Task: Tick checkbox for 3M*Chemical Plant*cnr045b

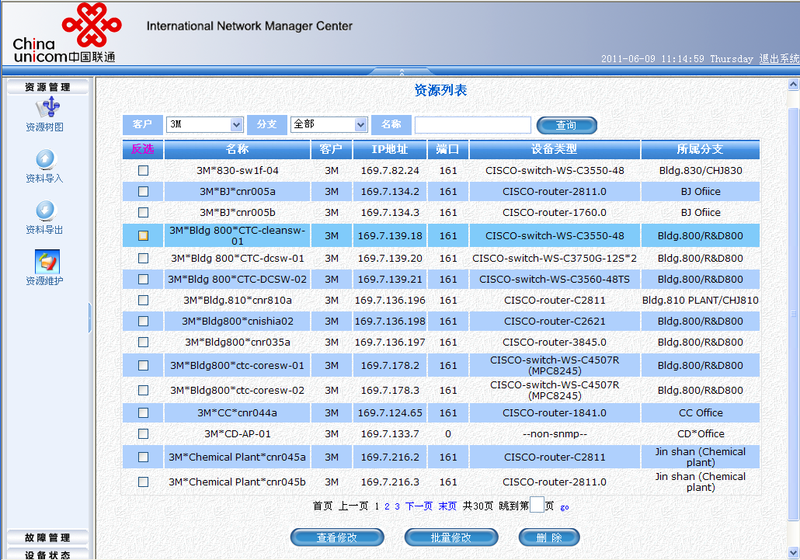Action: click(143, 482)
